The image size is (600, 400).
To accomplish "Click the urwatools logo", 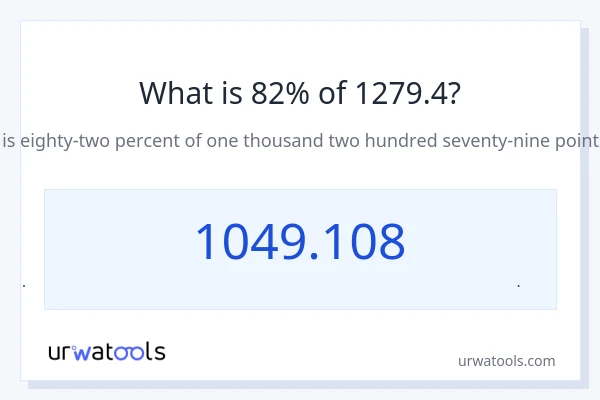I will pyautogui.click(x=107, y=351).
